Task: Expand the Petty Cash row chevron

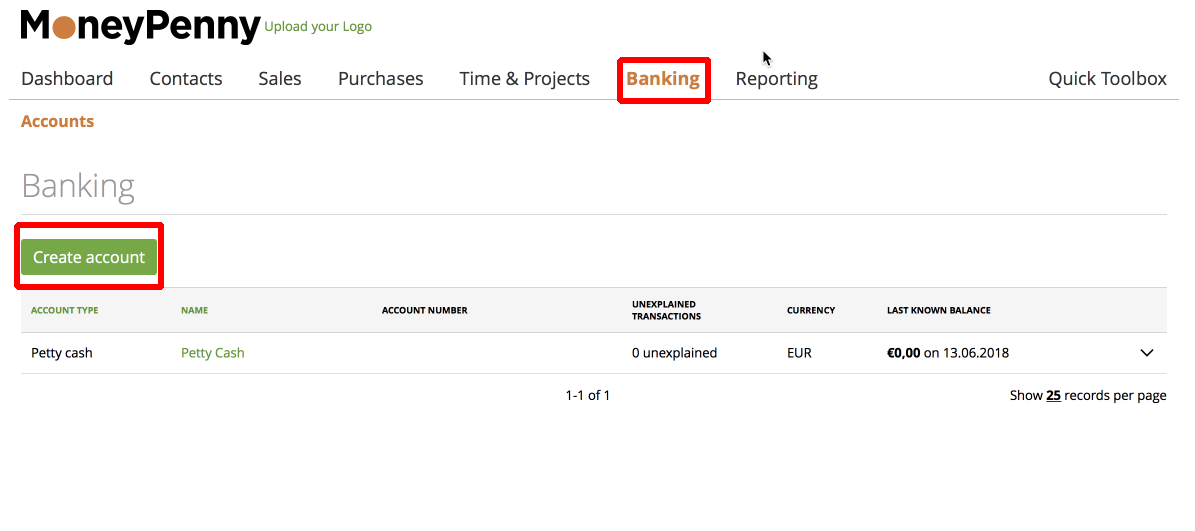Action: click(x=1146, y=353)
